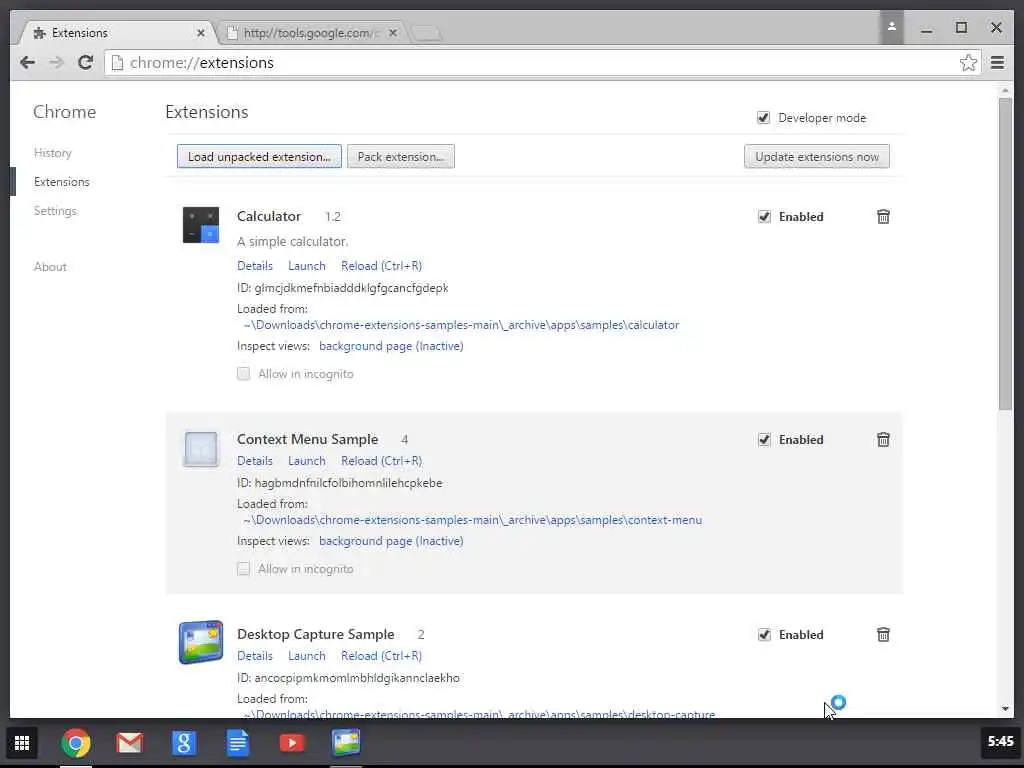Click the scrollbar down arrow

pyautogui.click(x=1005, y=709)
